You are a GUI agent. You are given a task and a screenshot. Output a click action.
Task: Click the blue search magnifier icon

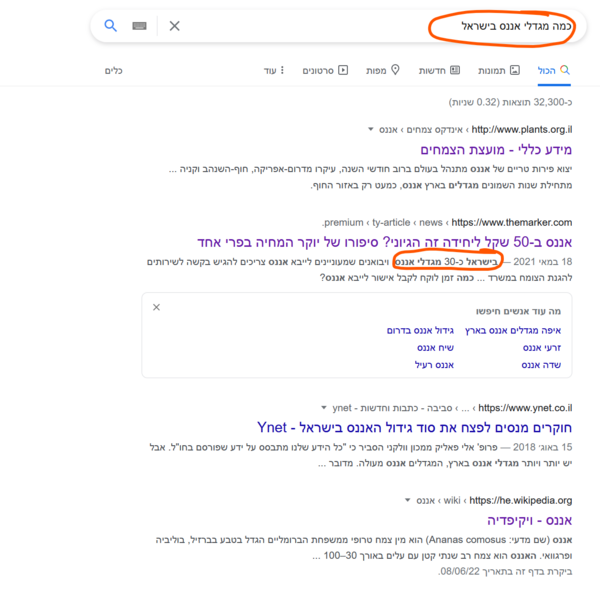click(x=111, y=26)
